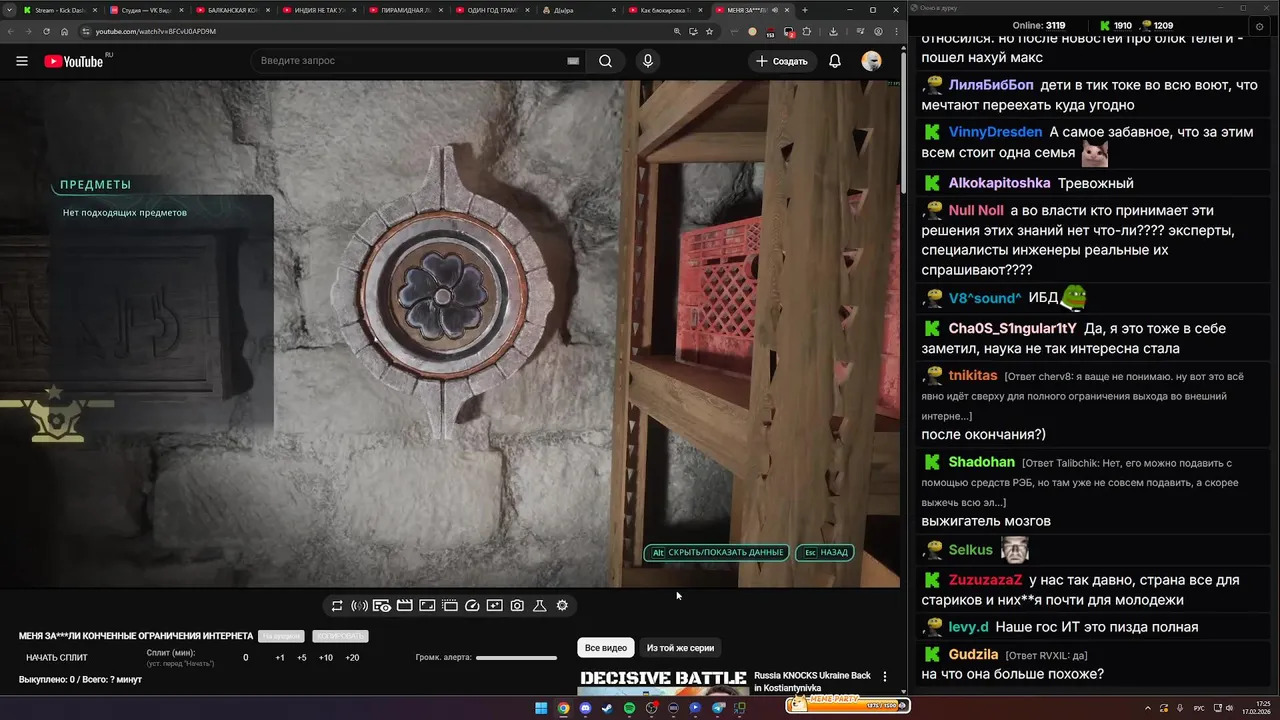Viewport: 1280px width, 720px height.
Task: Adjust the Громк. алерта volume slider
Action: (x=516, y=657)
